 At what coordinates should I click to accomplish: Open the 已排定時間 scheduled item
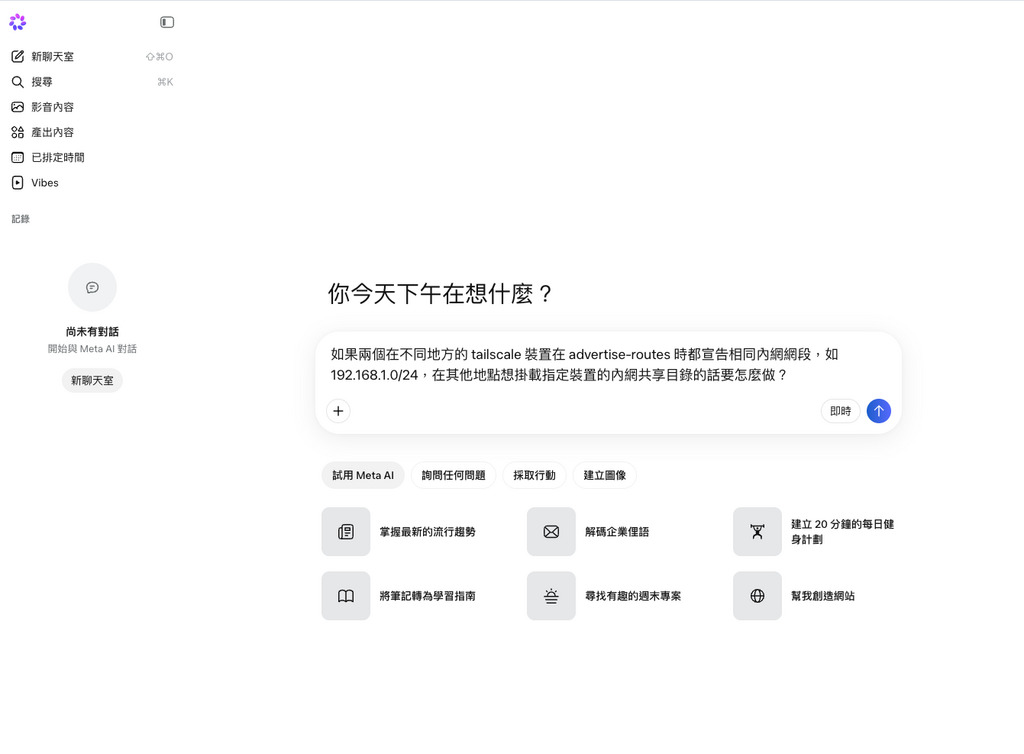coord(92,157)
